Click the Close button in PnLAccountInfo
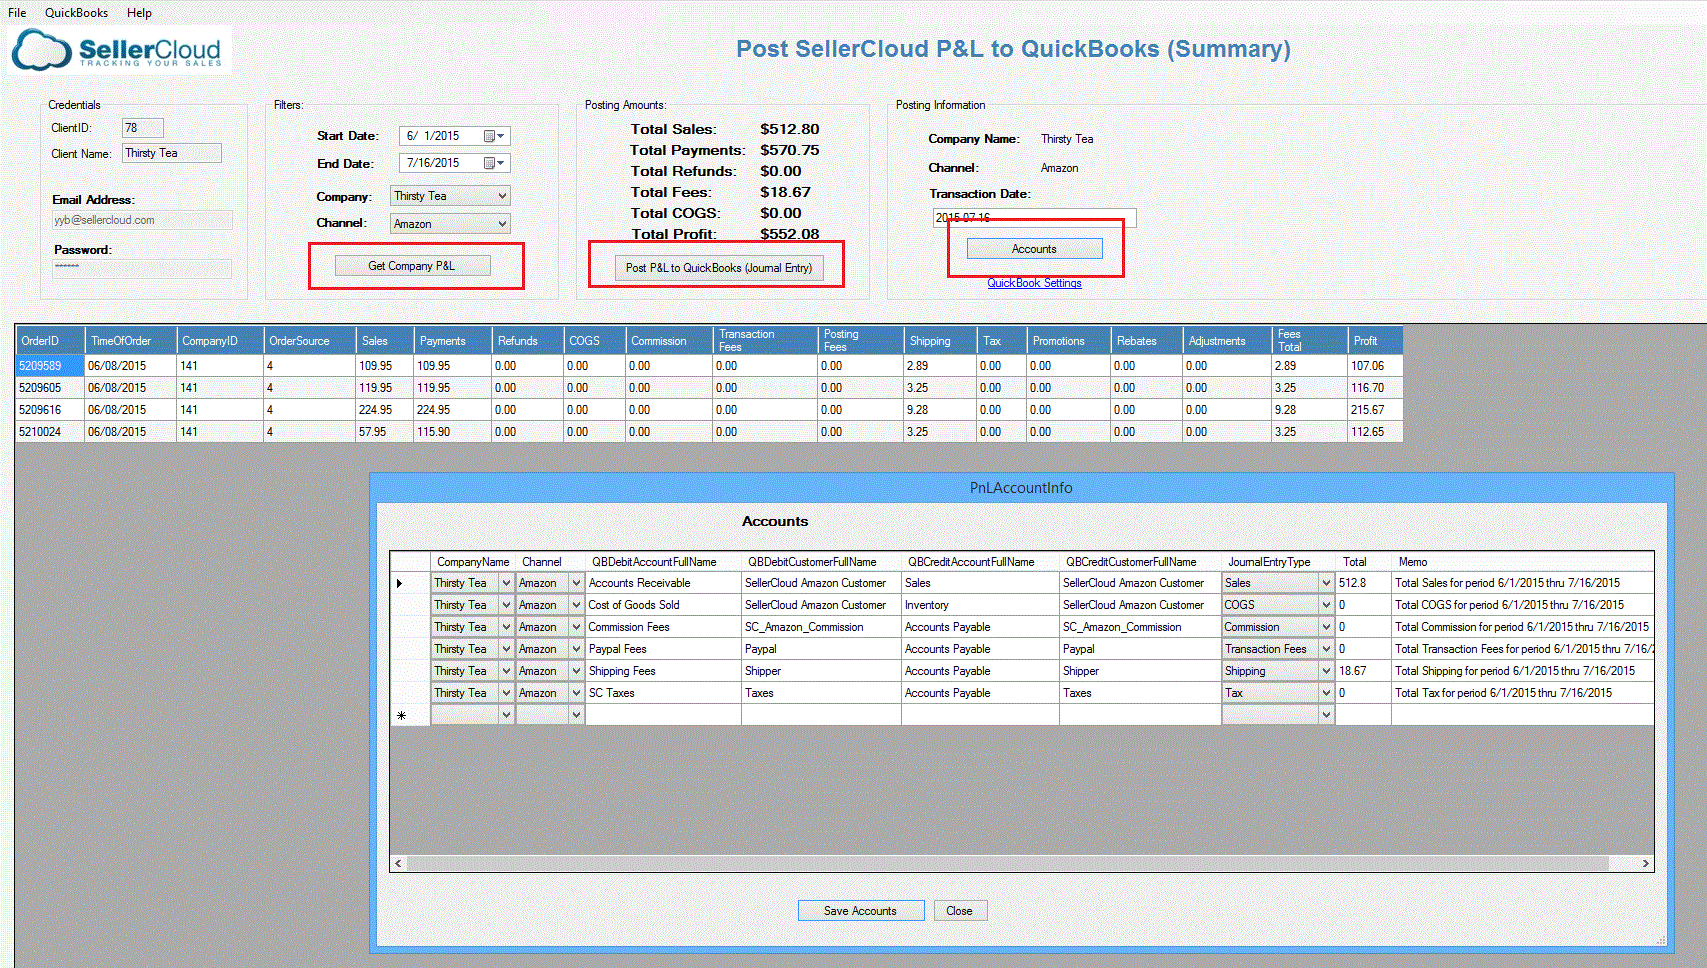The width and height of the screenshot is (1707, 968). tap(959, 911)
